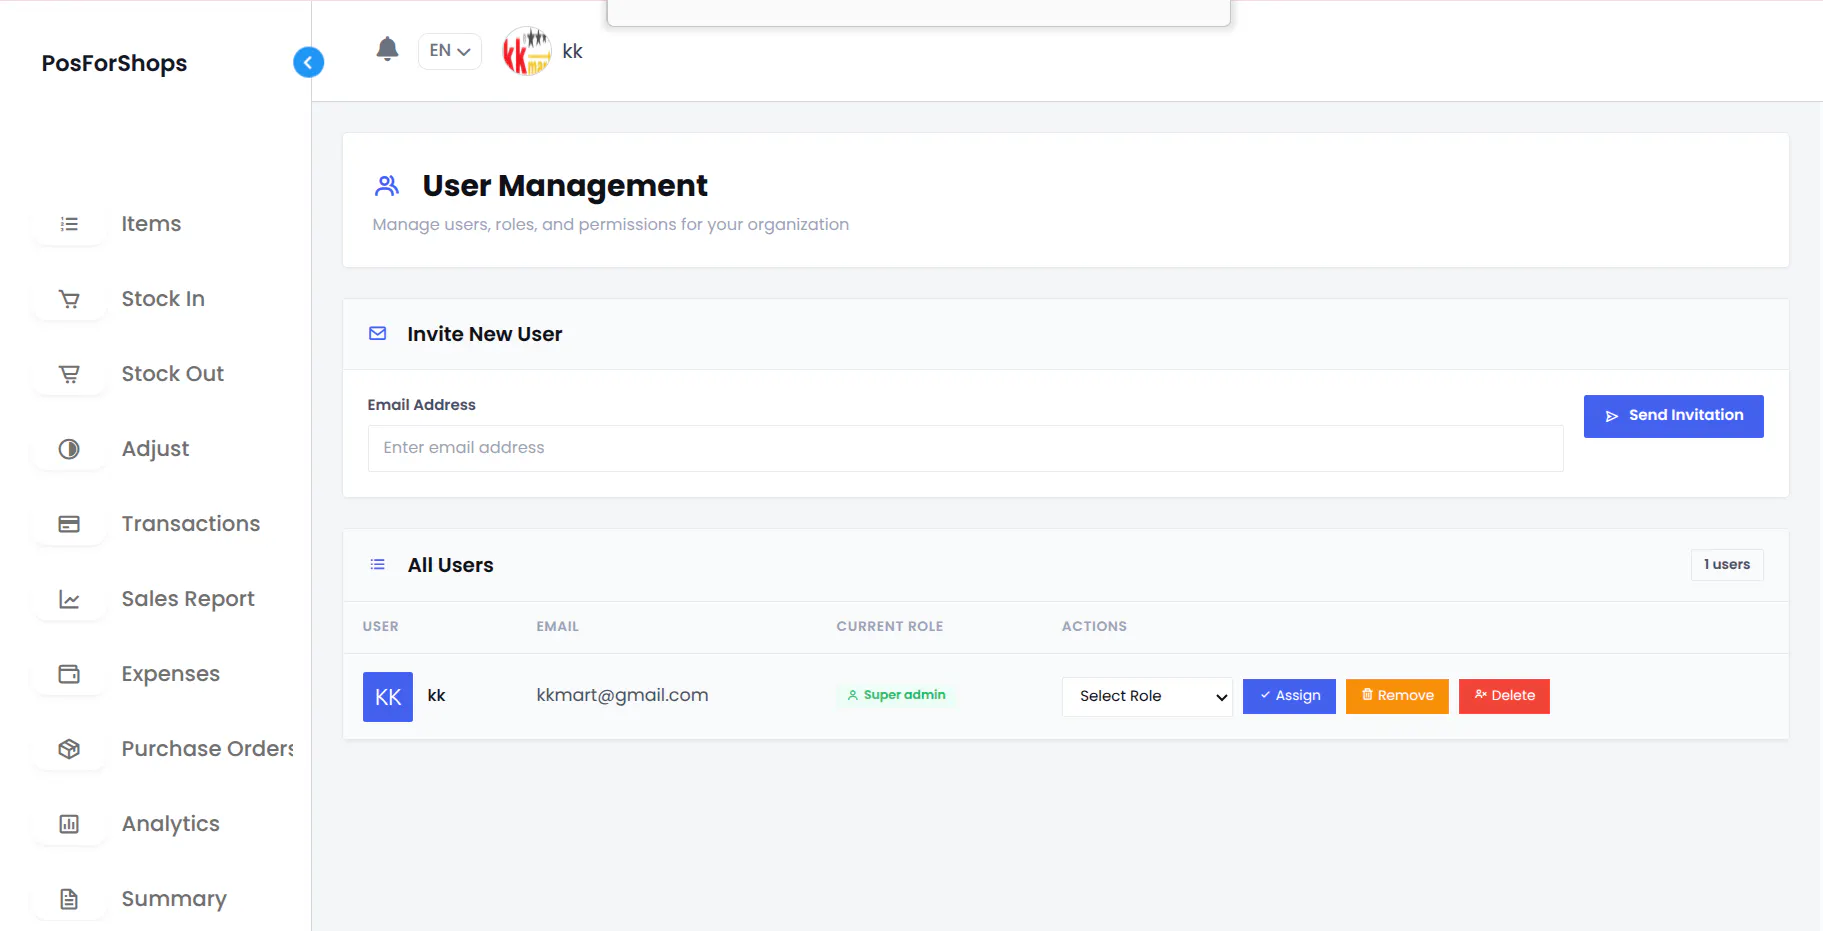The height and width of the screenshot is (931, 1823).
Task: Click the Expenses wallet icon
Action: click(69, 674)
